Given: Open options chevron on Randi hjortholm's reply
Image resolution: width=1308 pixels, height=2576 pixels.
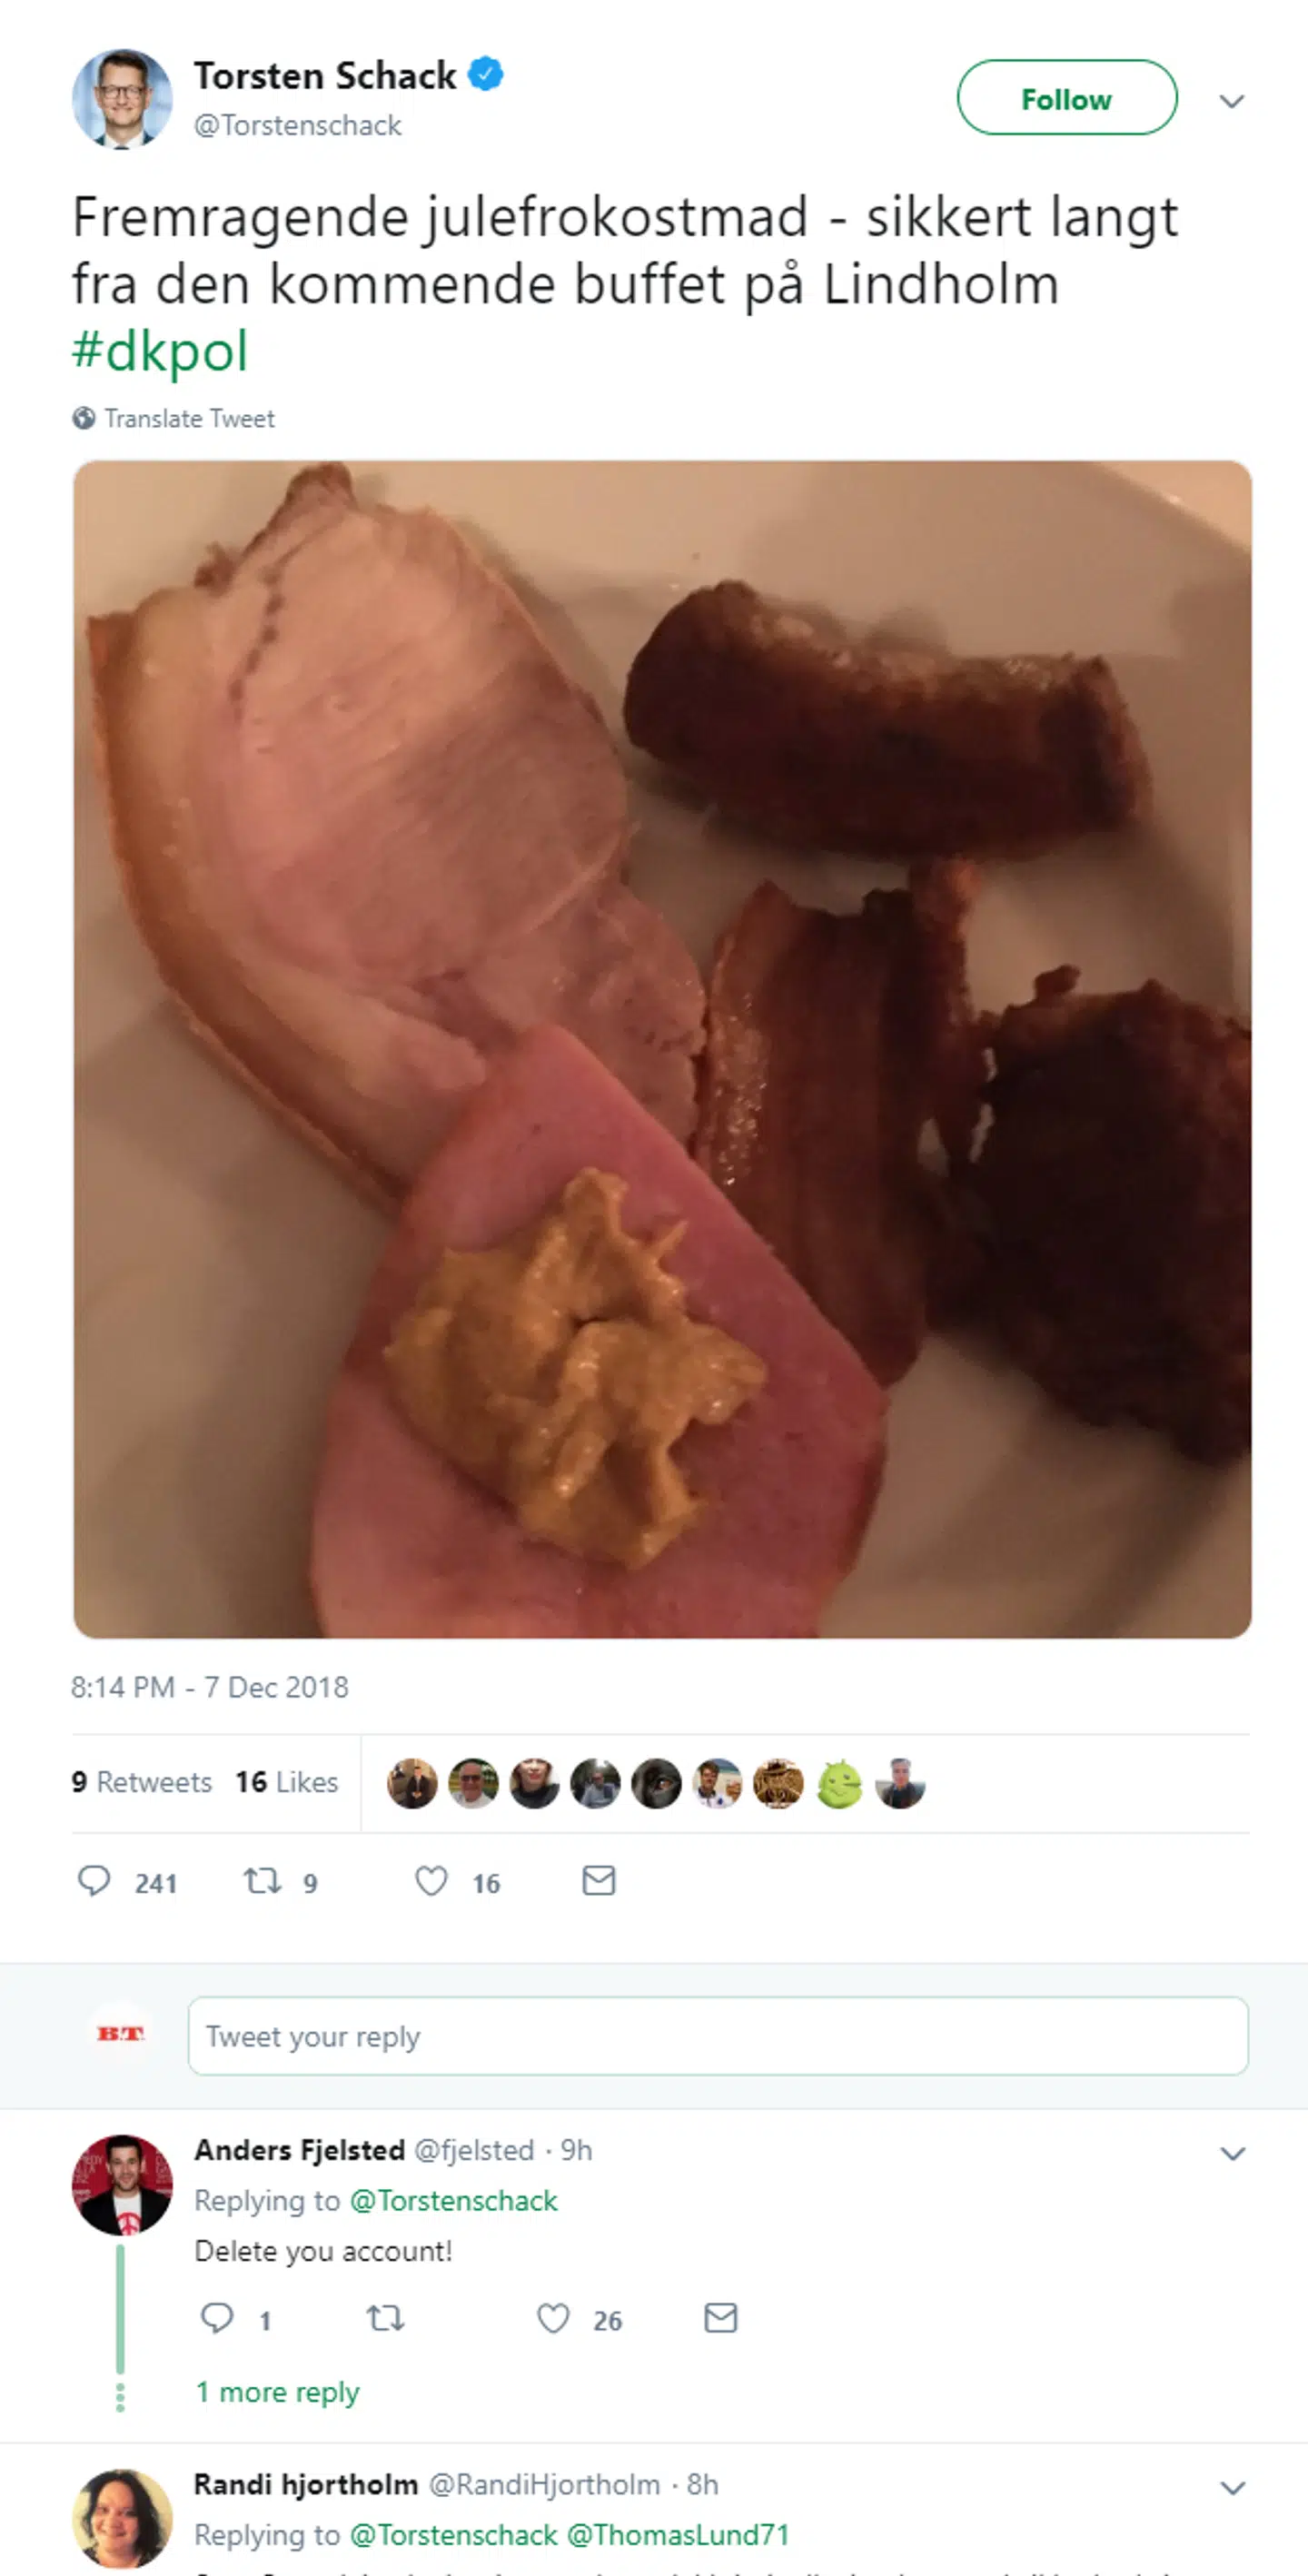Looking at the screenshot, I should 1232,2488.
